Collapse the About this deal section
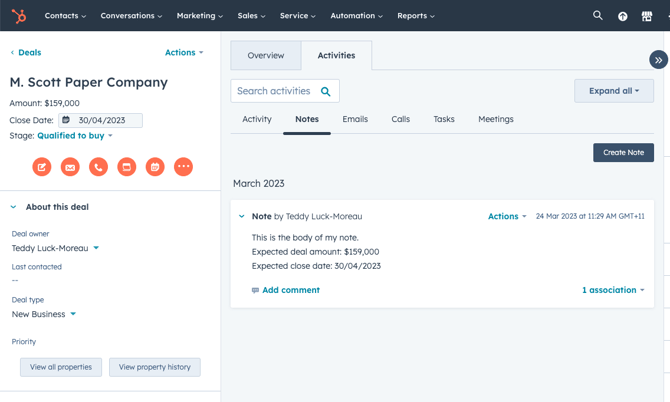 click(x=14, y=207)
